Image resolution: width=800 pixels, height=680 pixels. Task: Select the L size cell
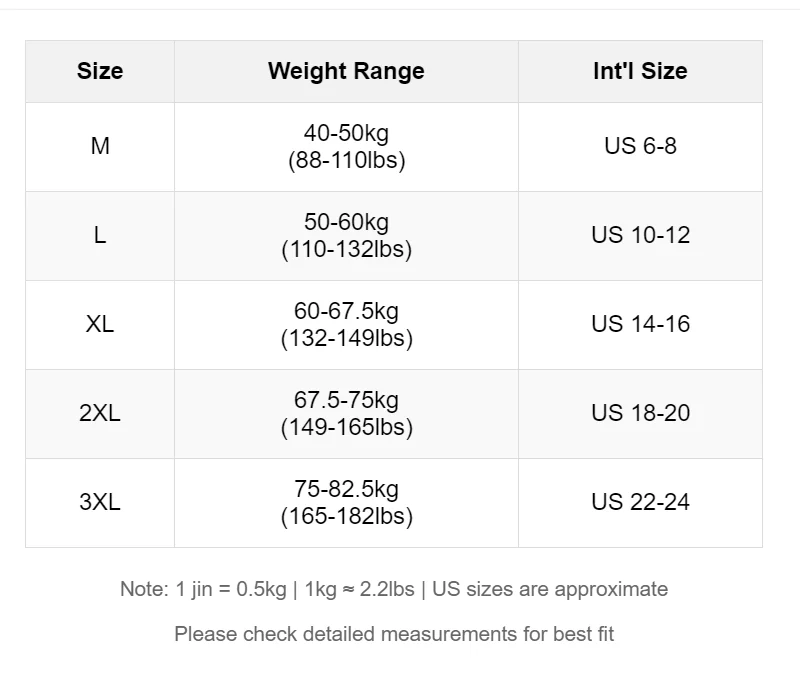click(x=100, y=235)
